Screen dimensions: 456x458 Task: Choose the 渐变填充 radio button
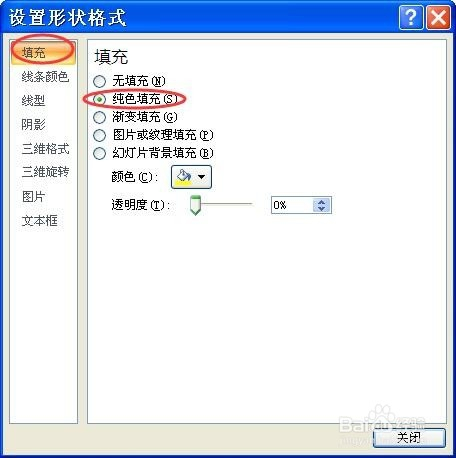(x=99, y=117)
